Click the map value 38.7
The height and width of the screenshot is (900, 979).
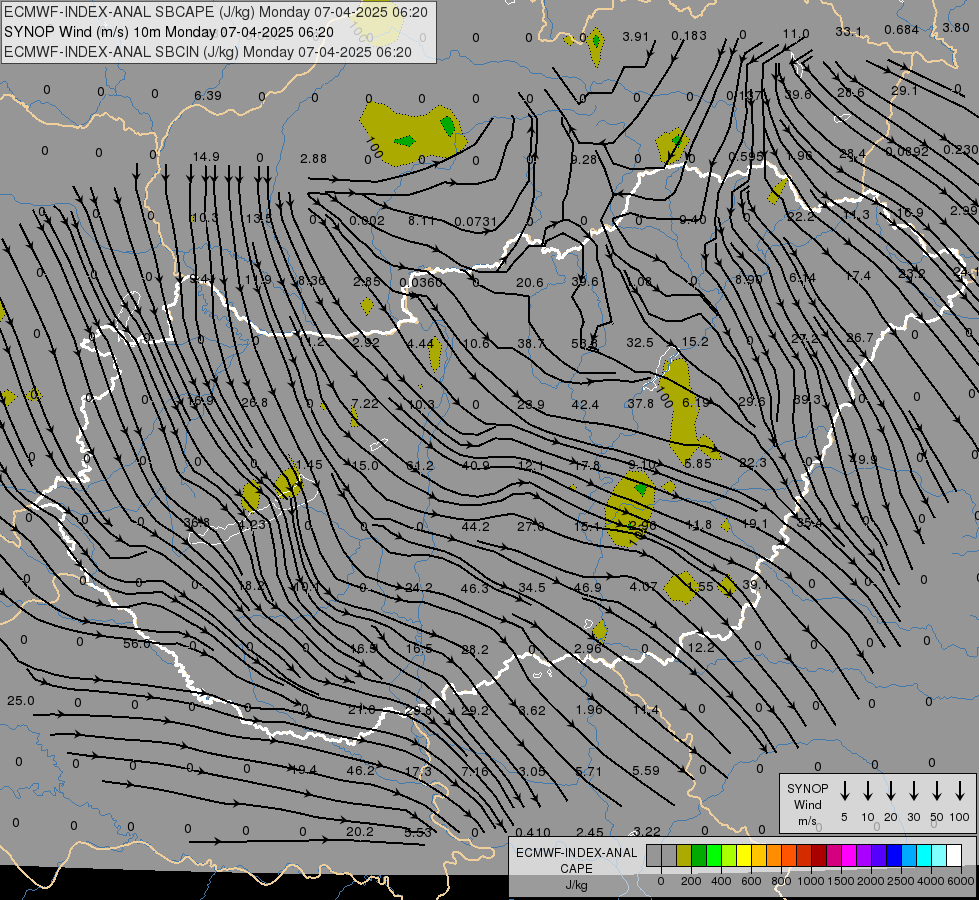pyautogui.click(x=531, y=344)
